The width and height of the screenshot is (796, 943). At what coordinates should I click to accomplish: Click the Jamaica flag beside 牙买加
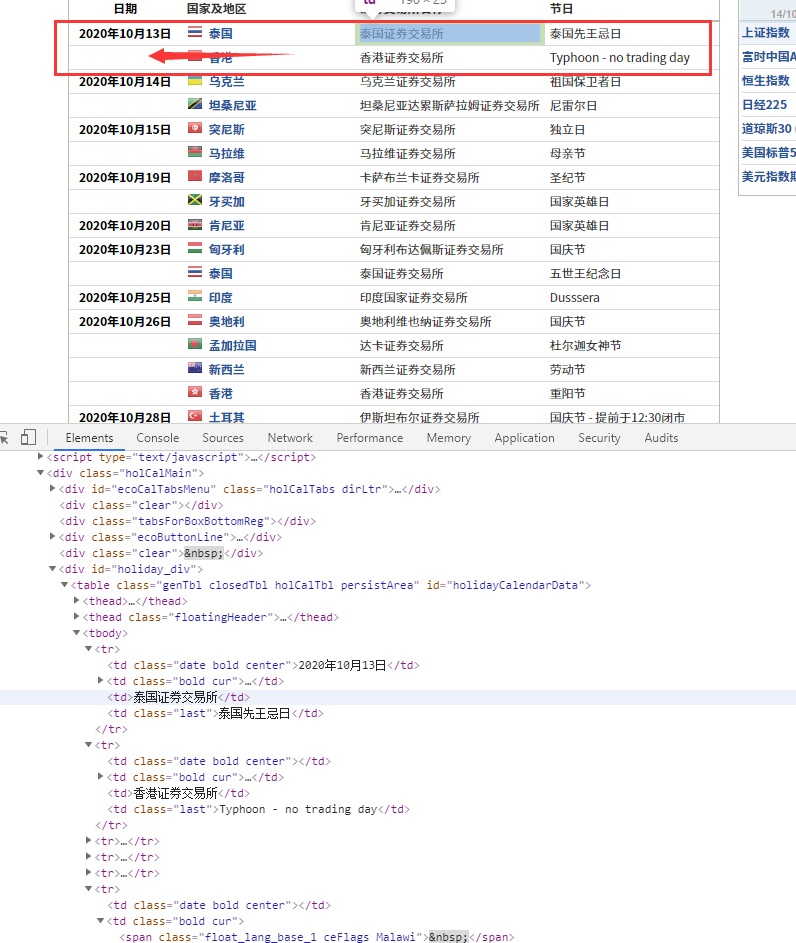click(195, 200)
